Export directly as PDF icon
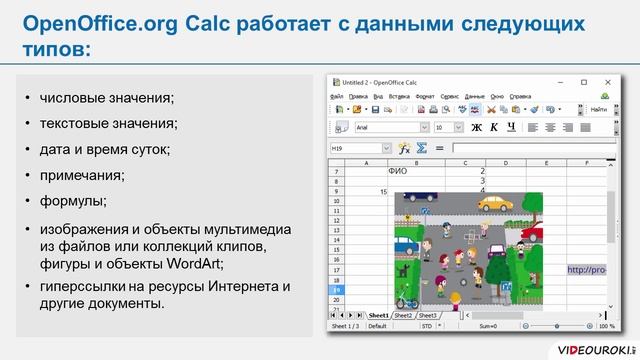640x360 pixels. (421, 109)
